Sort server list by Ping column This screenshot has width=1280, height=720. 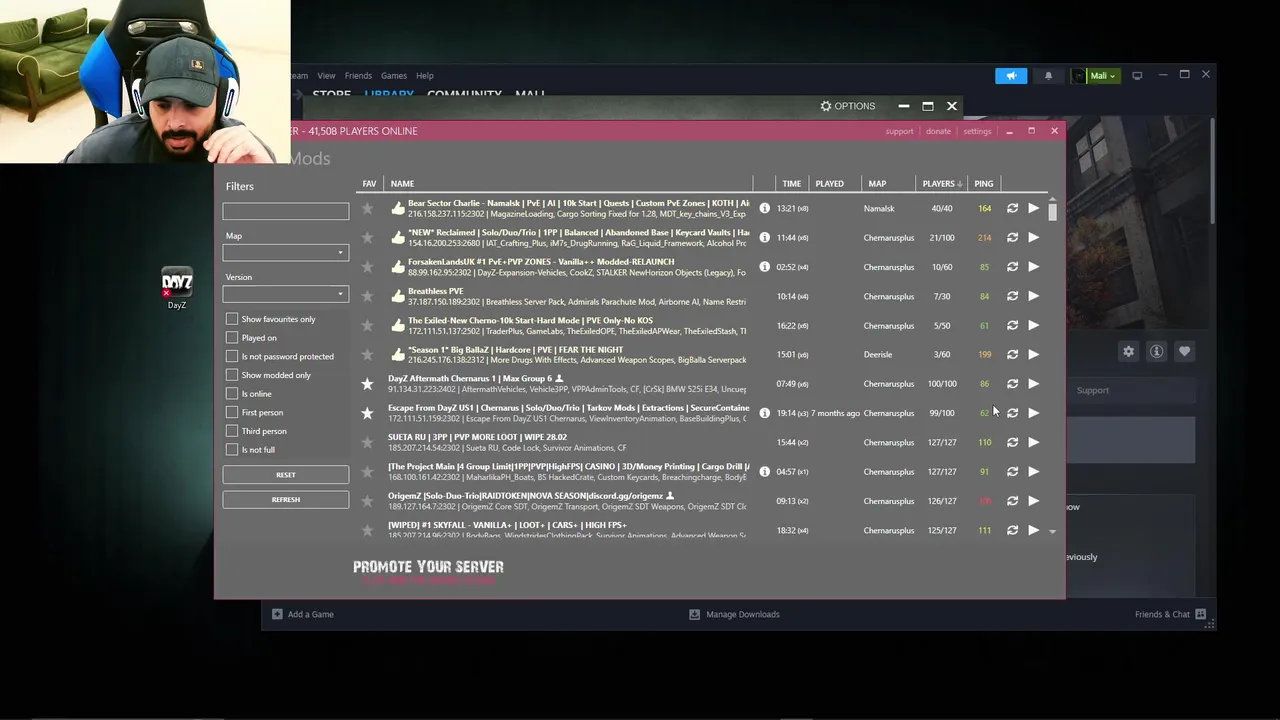[x=984, y=184]
